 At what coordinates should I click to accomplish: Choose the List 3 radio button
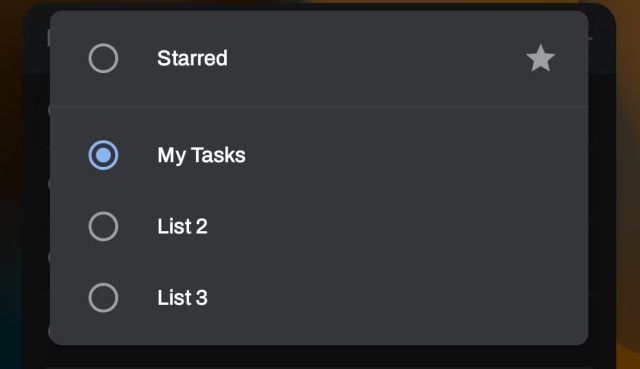coord(103,298)
